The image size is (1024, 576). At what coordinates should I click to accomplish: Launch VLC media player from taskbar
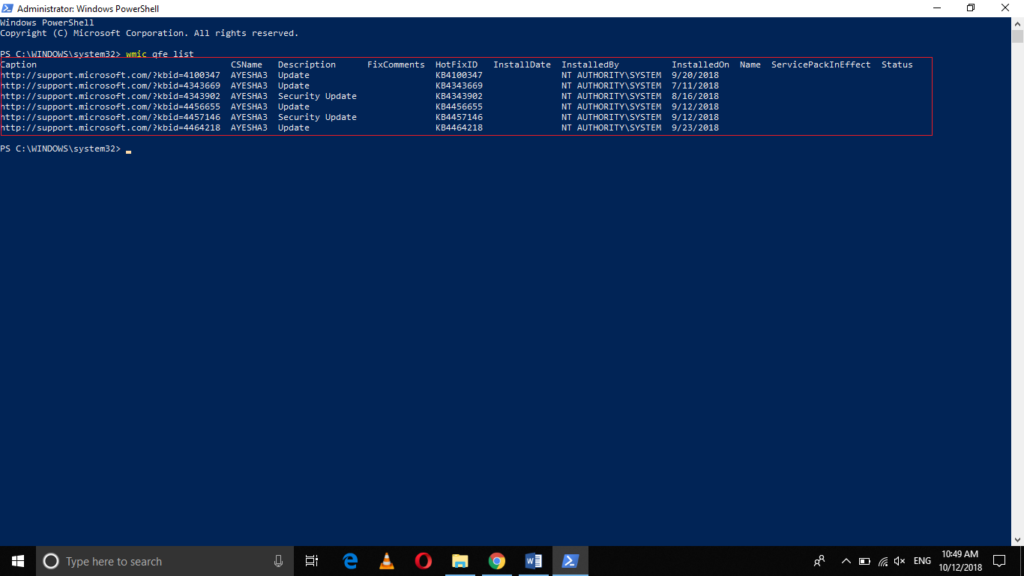385,561
